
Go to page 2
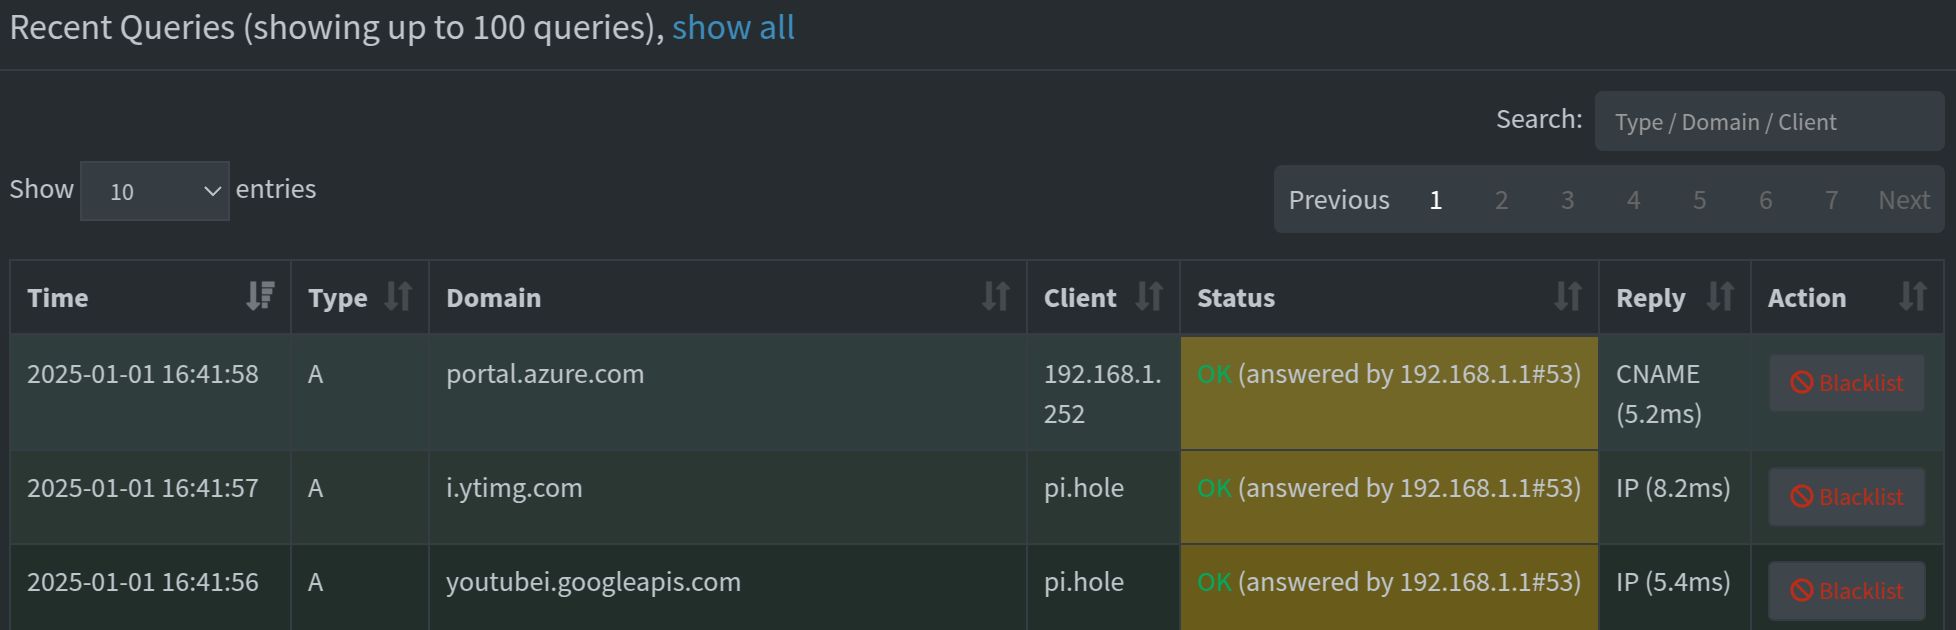[x=1501, y=200]
